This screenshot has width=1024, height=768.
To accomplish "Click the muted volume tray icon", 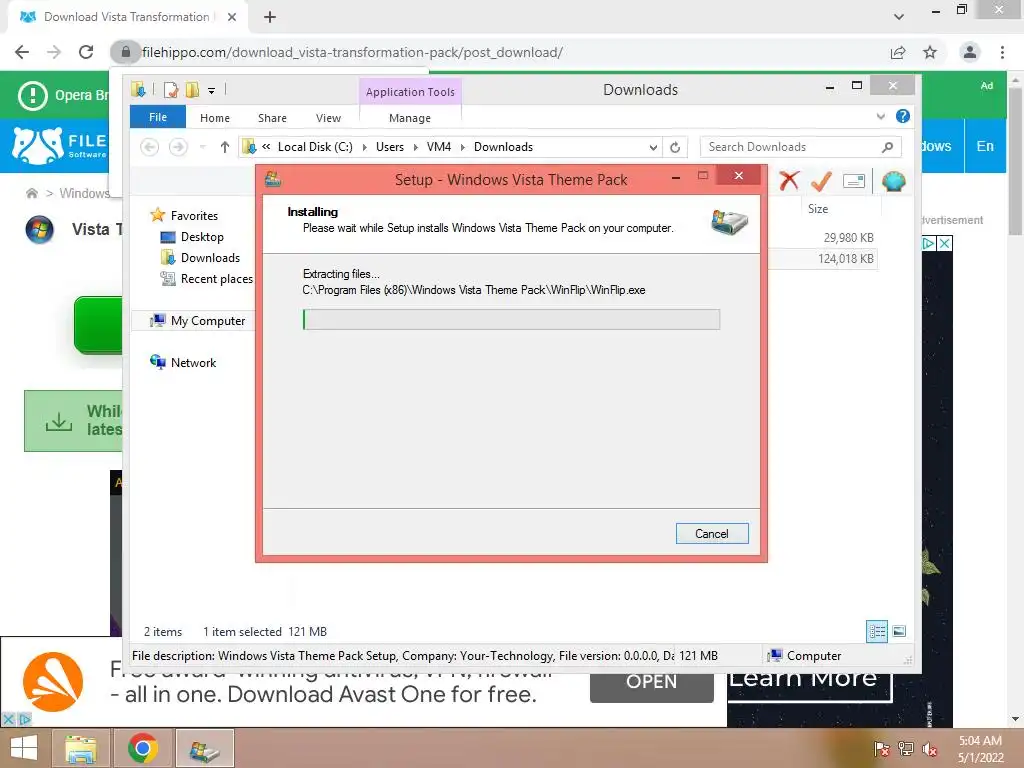I will click(929, 749).
